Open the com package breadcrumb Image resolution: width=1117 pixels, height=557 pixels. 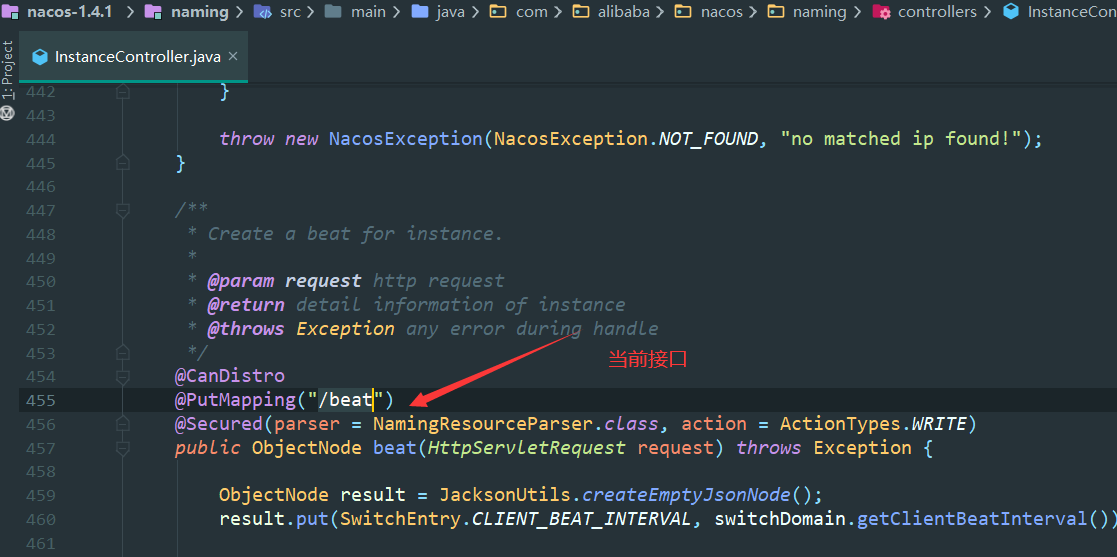[519, 11]
